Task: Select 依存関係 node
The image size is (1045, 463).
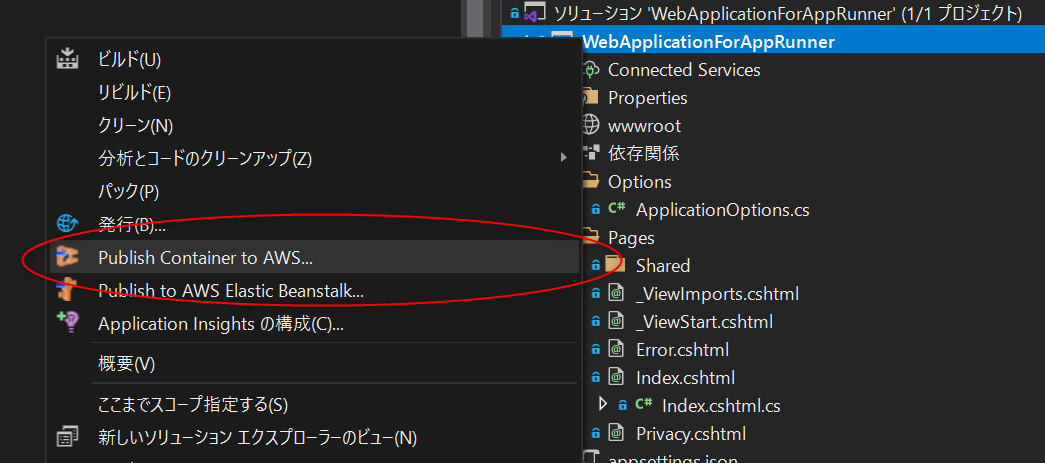Action: [x=643, y=153]
